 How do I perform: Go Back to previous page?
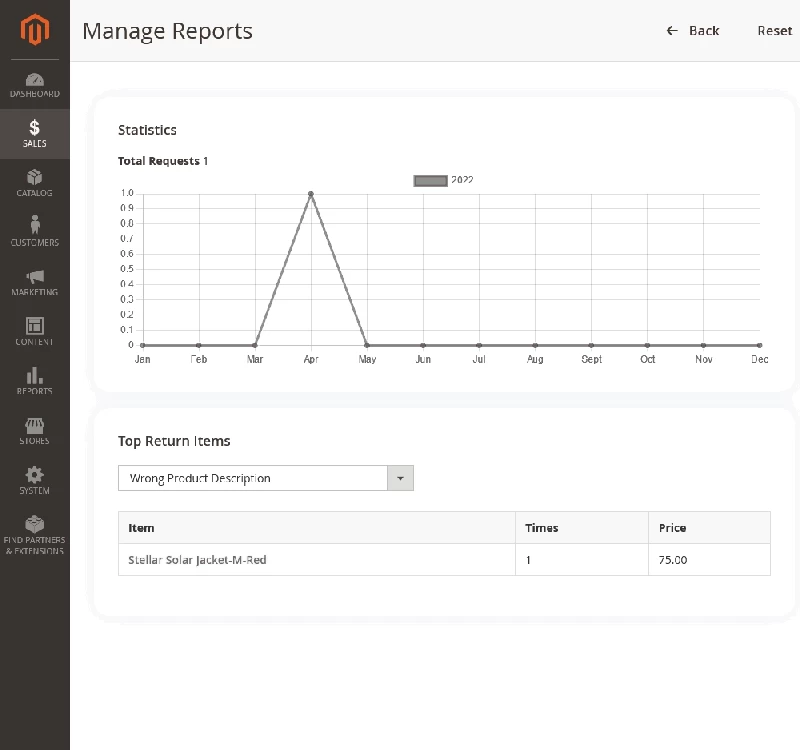coord(693,31)
